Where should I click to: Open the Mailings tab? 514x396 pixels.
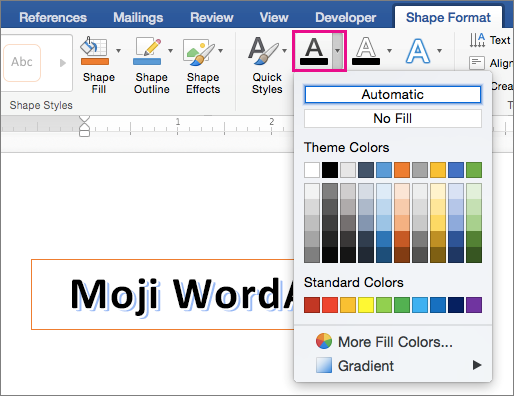pos(138,17)
